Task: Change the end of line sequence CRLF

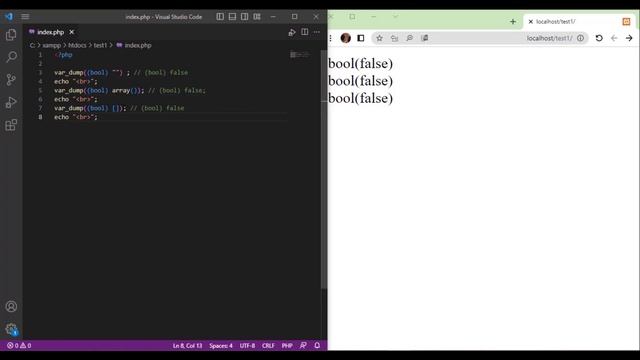Action: 268,345
